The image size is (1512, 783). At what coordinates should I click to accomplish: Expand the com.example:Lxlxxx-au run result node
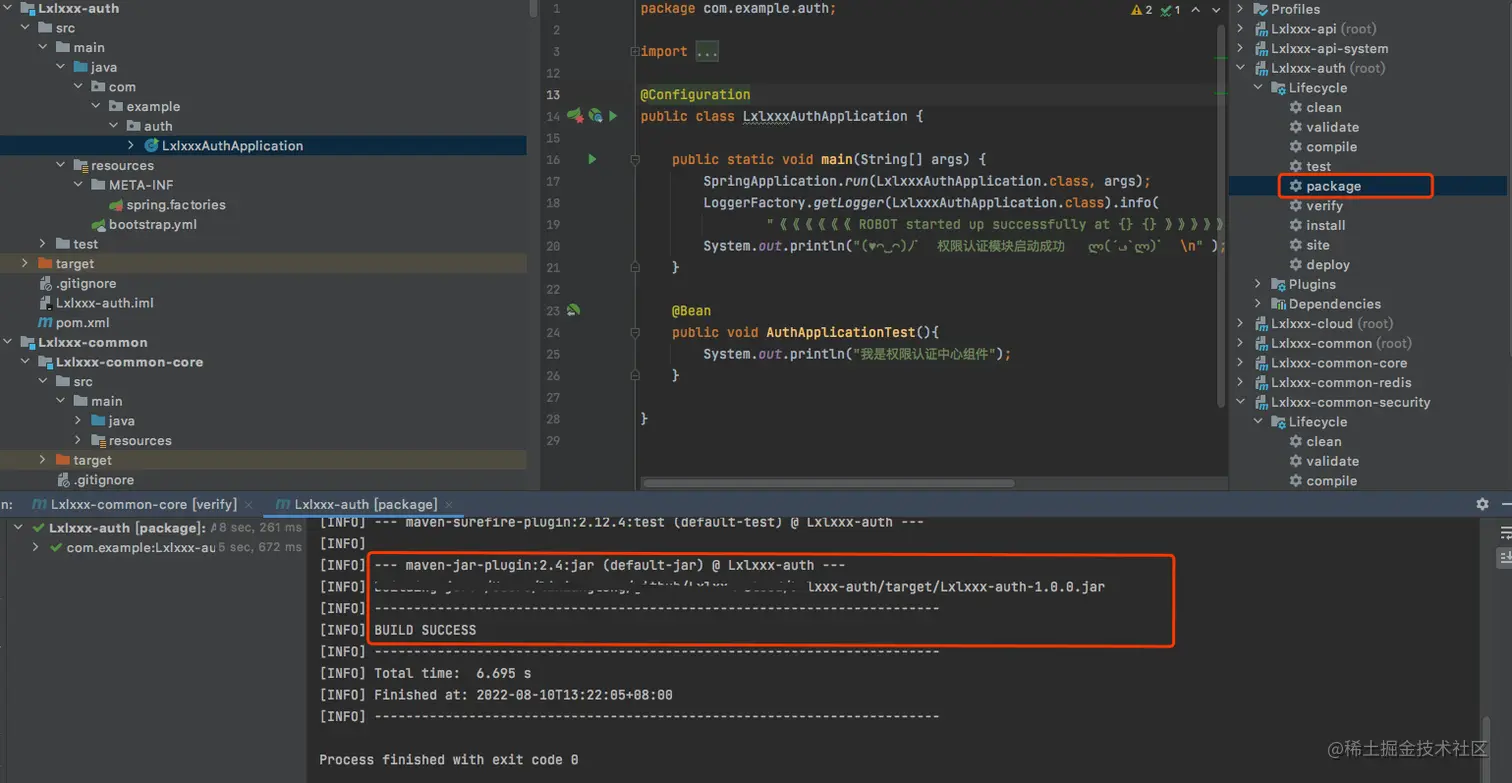(x=37, y=548)
